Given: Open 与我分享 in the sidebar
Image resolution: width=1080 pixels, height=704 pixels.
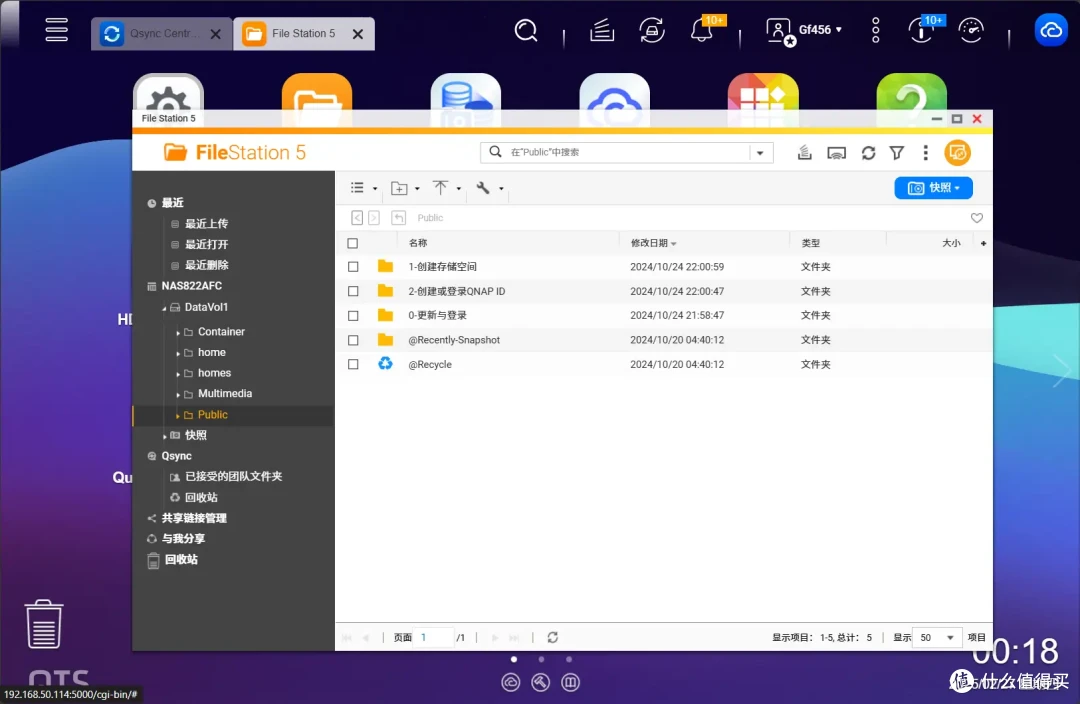Looking at the screenshot, I should click(x=183, y=539).
